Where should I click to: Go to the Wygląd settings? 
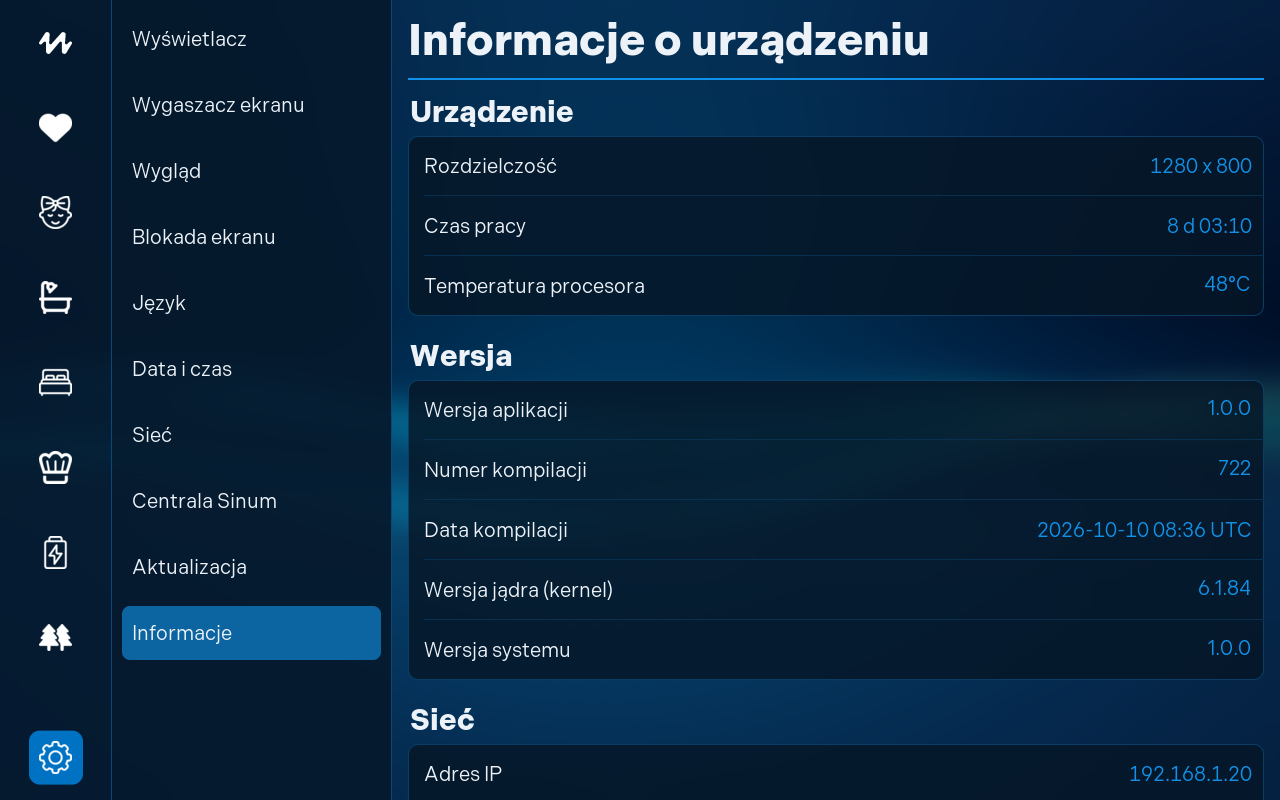pos(251,171)
